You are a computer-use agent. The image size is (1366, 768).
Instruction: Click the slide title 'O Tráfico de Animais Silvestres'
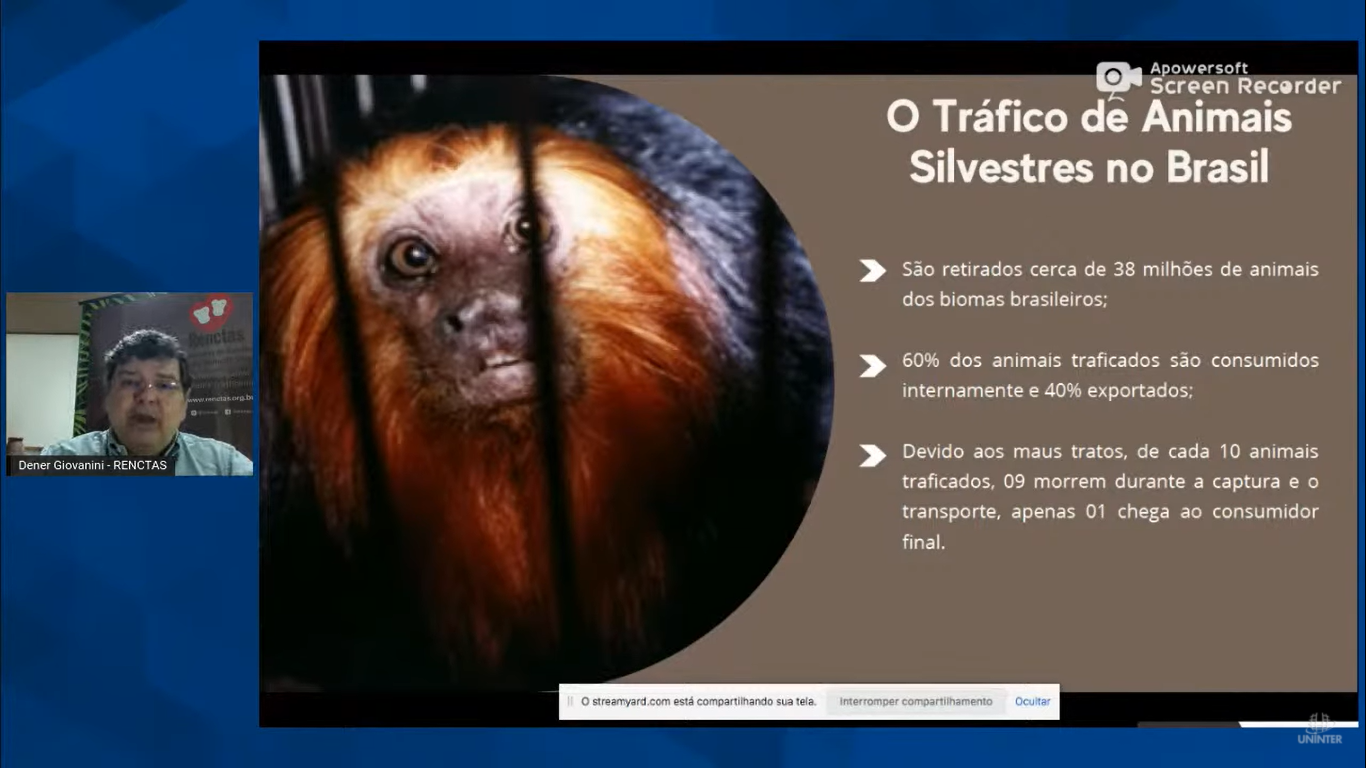(x=1088, y=142)
